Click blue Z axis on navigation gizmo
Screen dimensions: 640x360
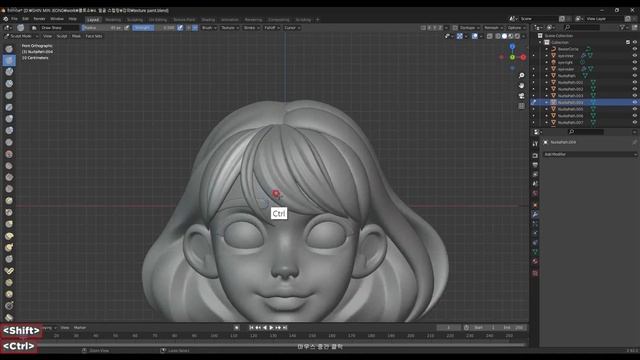click(x=512, y=47)
